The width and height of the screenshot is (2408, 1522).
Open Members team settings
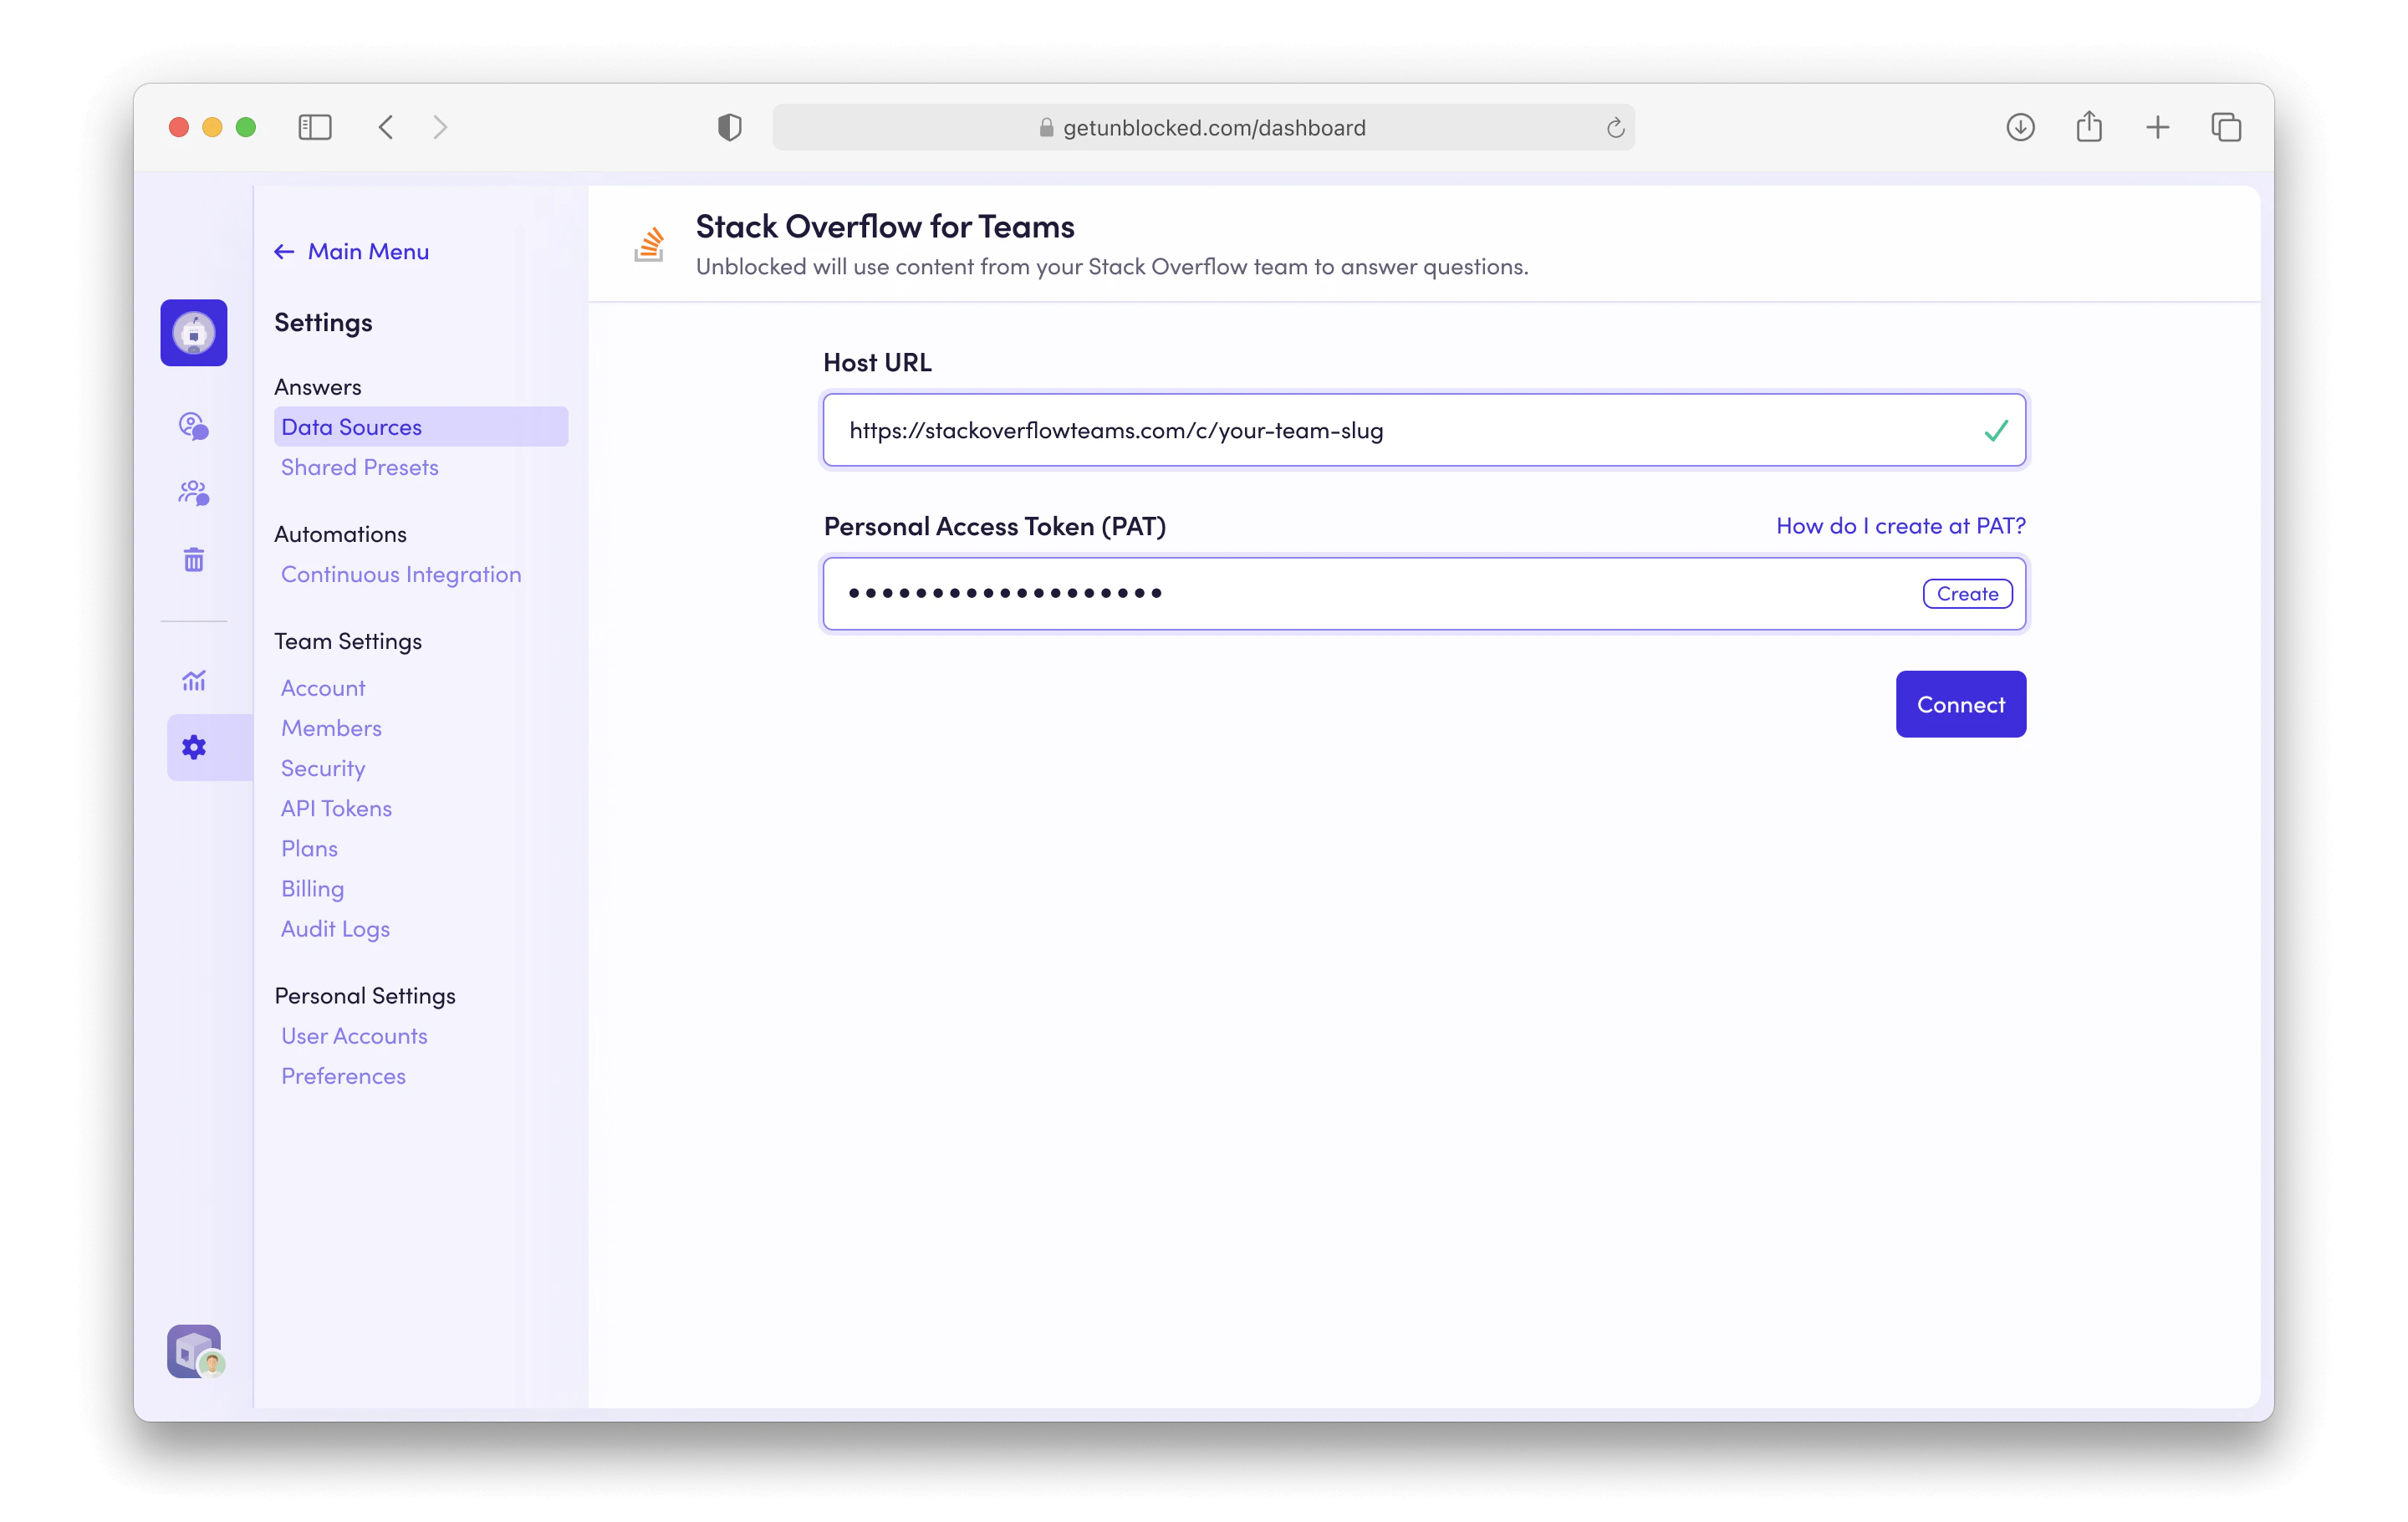click(x=331, y=728)
